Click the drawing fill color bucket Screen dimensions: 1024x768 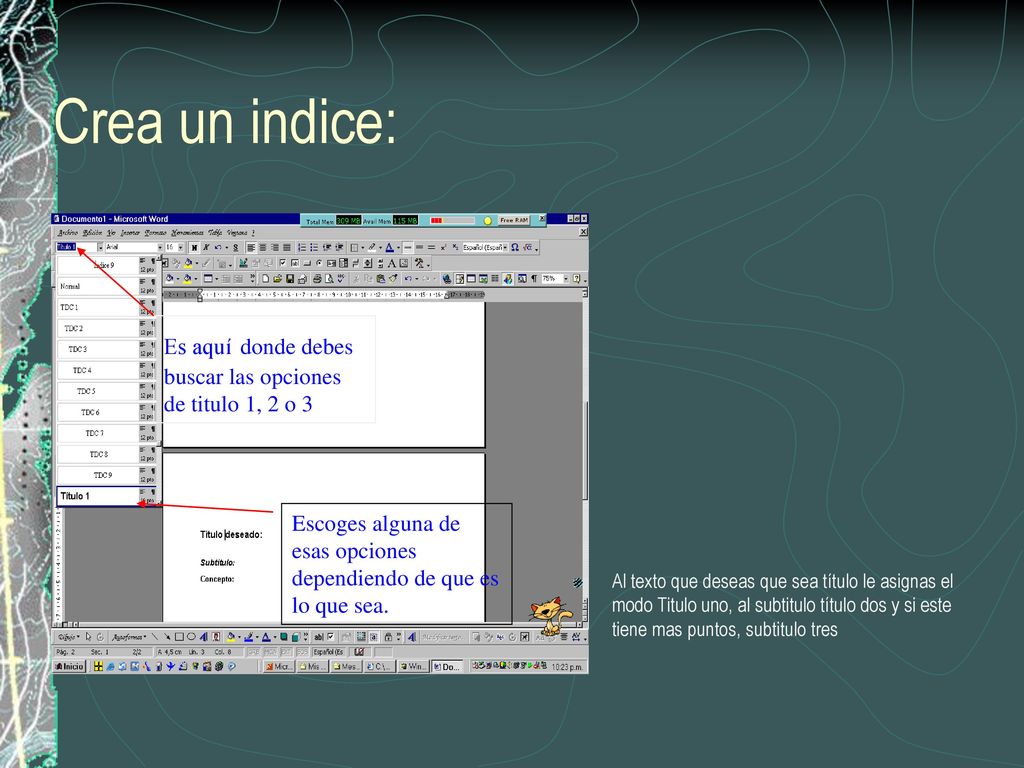click(x=231, y=637)
